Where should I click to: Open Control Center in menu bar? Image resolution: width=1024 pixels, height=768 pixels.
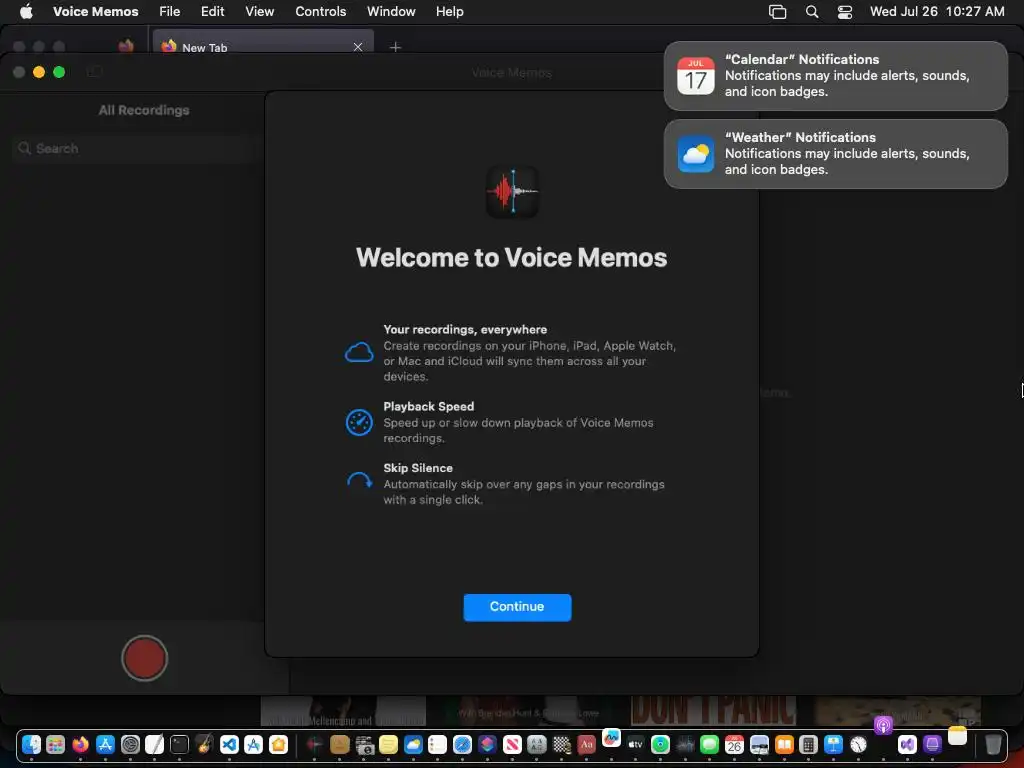[x=844, y=11]
